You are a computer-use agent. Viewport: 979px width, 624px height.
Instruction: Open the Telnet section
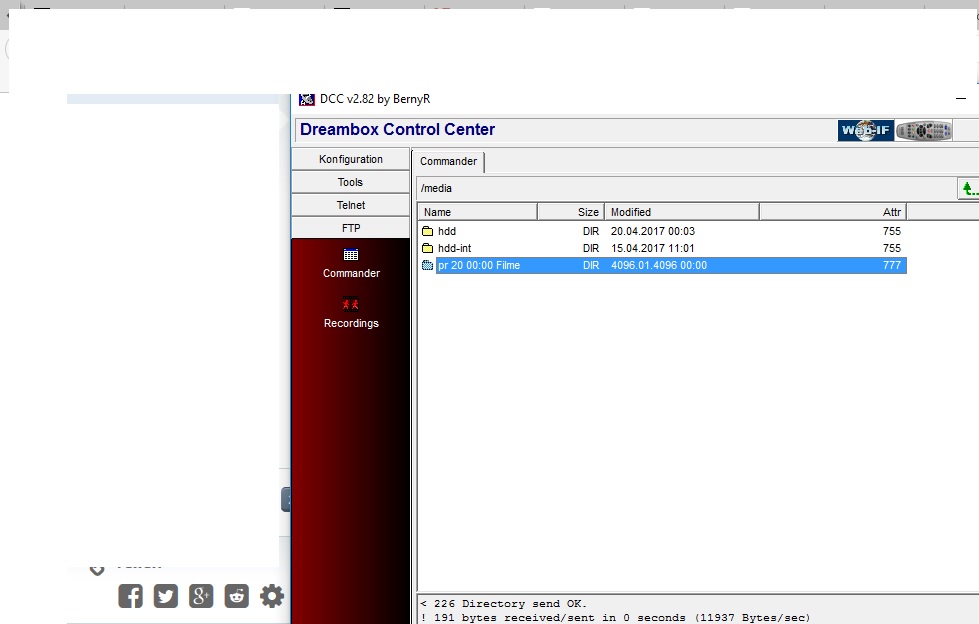(x=350, y=205)
